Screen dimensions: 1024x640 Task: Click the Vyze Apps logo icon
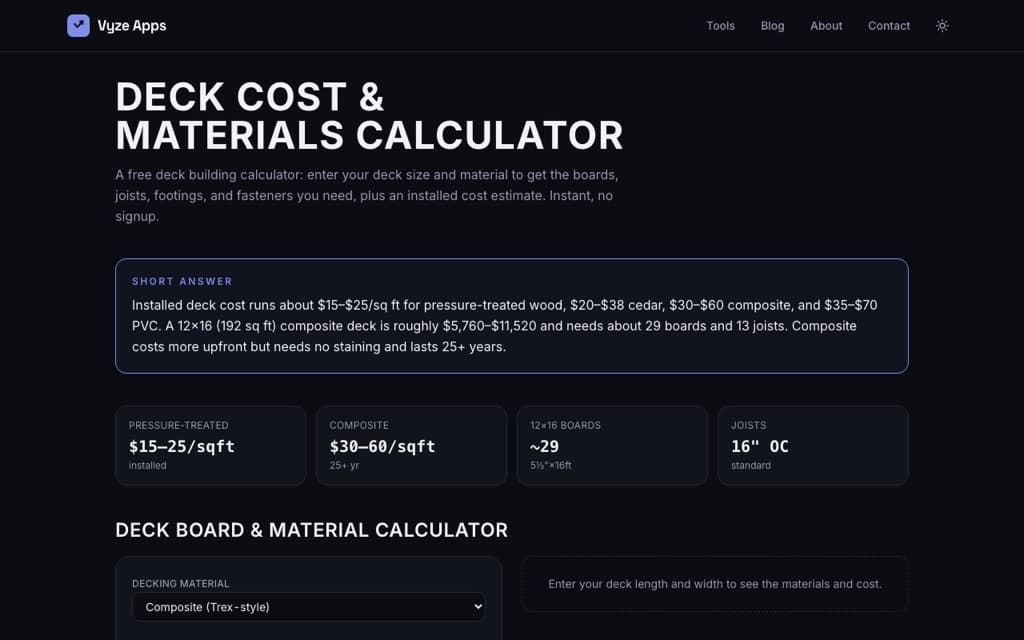click(78, 25)
